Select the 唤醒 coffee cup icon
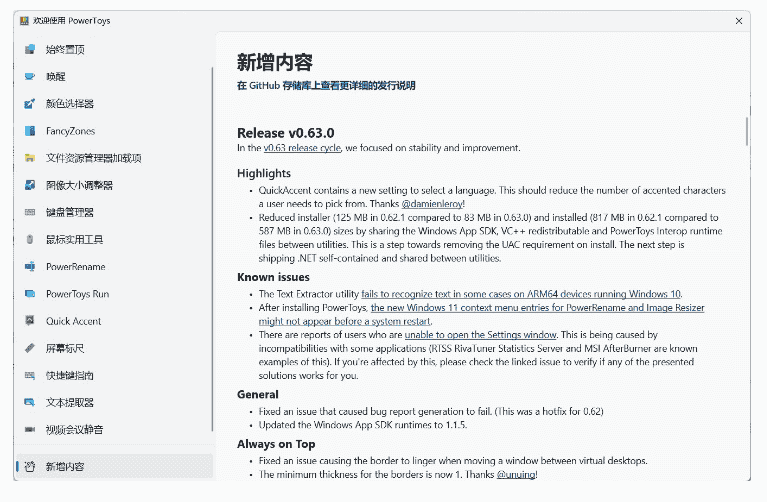767x502 pixels. point(30,76)
